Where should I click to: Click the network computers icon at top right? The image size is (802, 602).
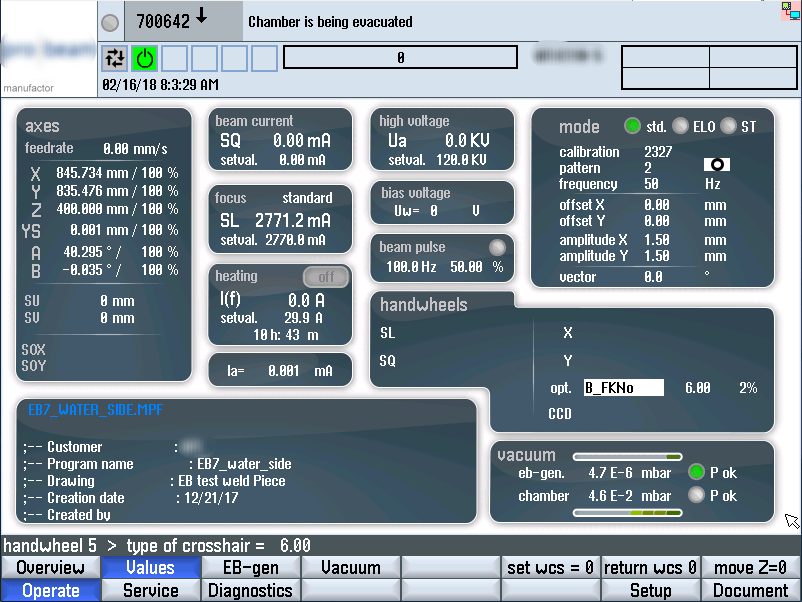pos(789,11)
